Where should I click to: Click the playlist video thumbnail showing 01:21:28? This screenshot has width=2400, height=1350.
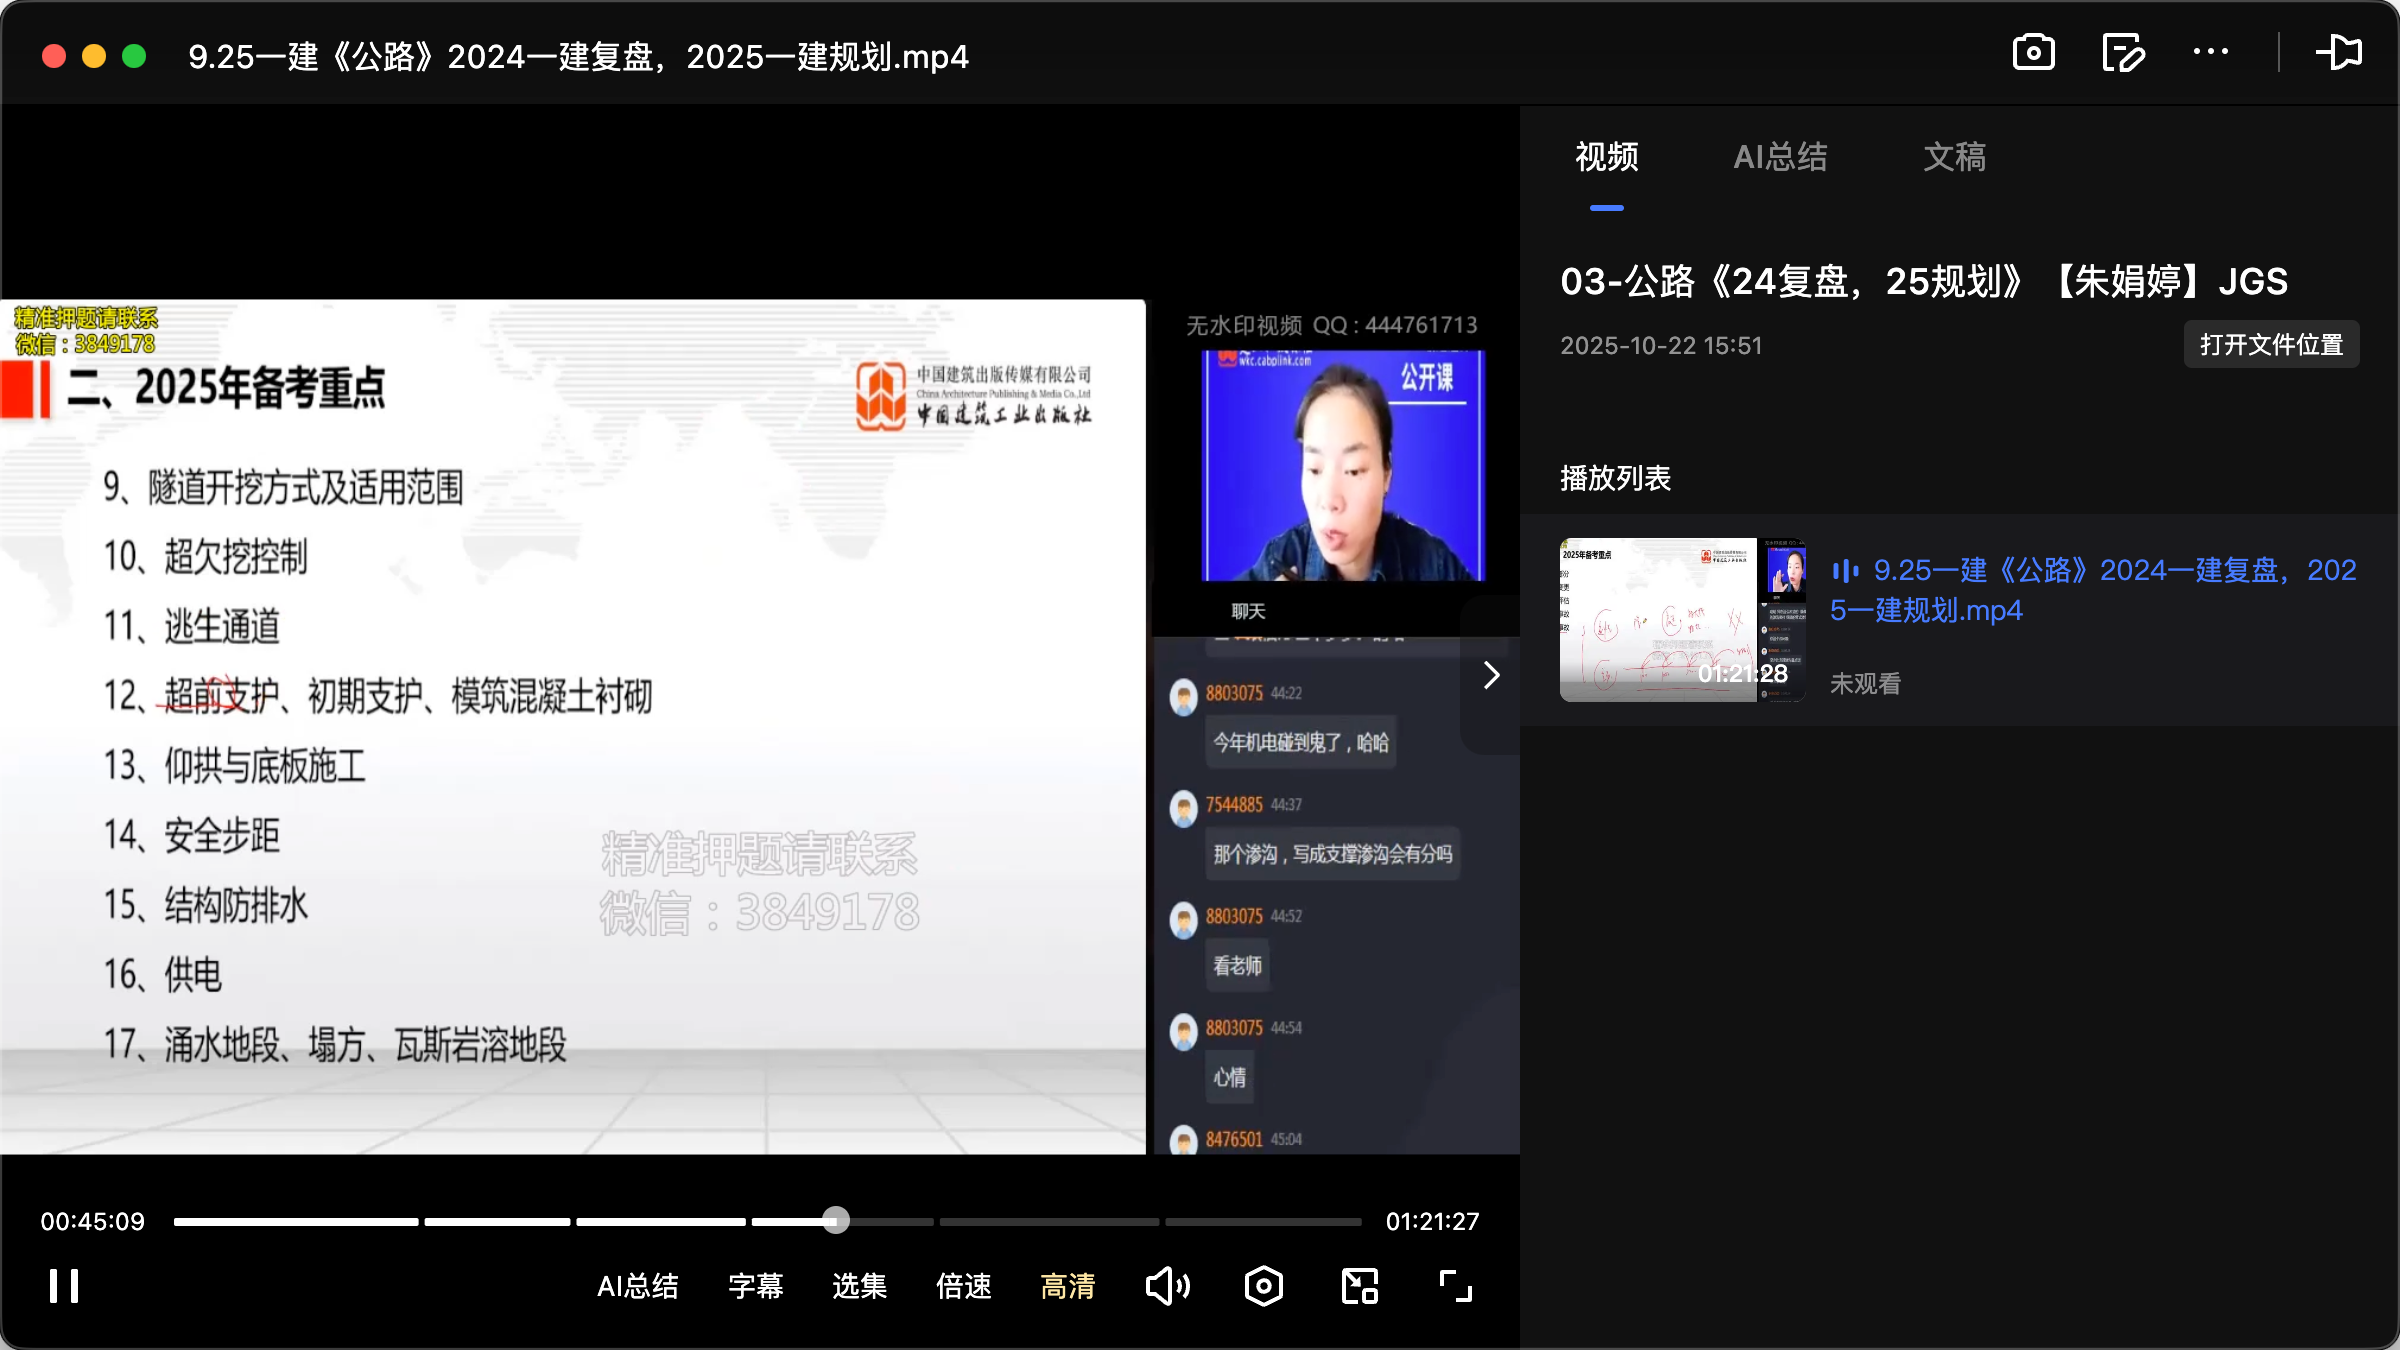coord(1681,619)
